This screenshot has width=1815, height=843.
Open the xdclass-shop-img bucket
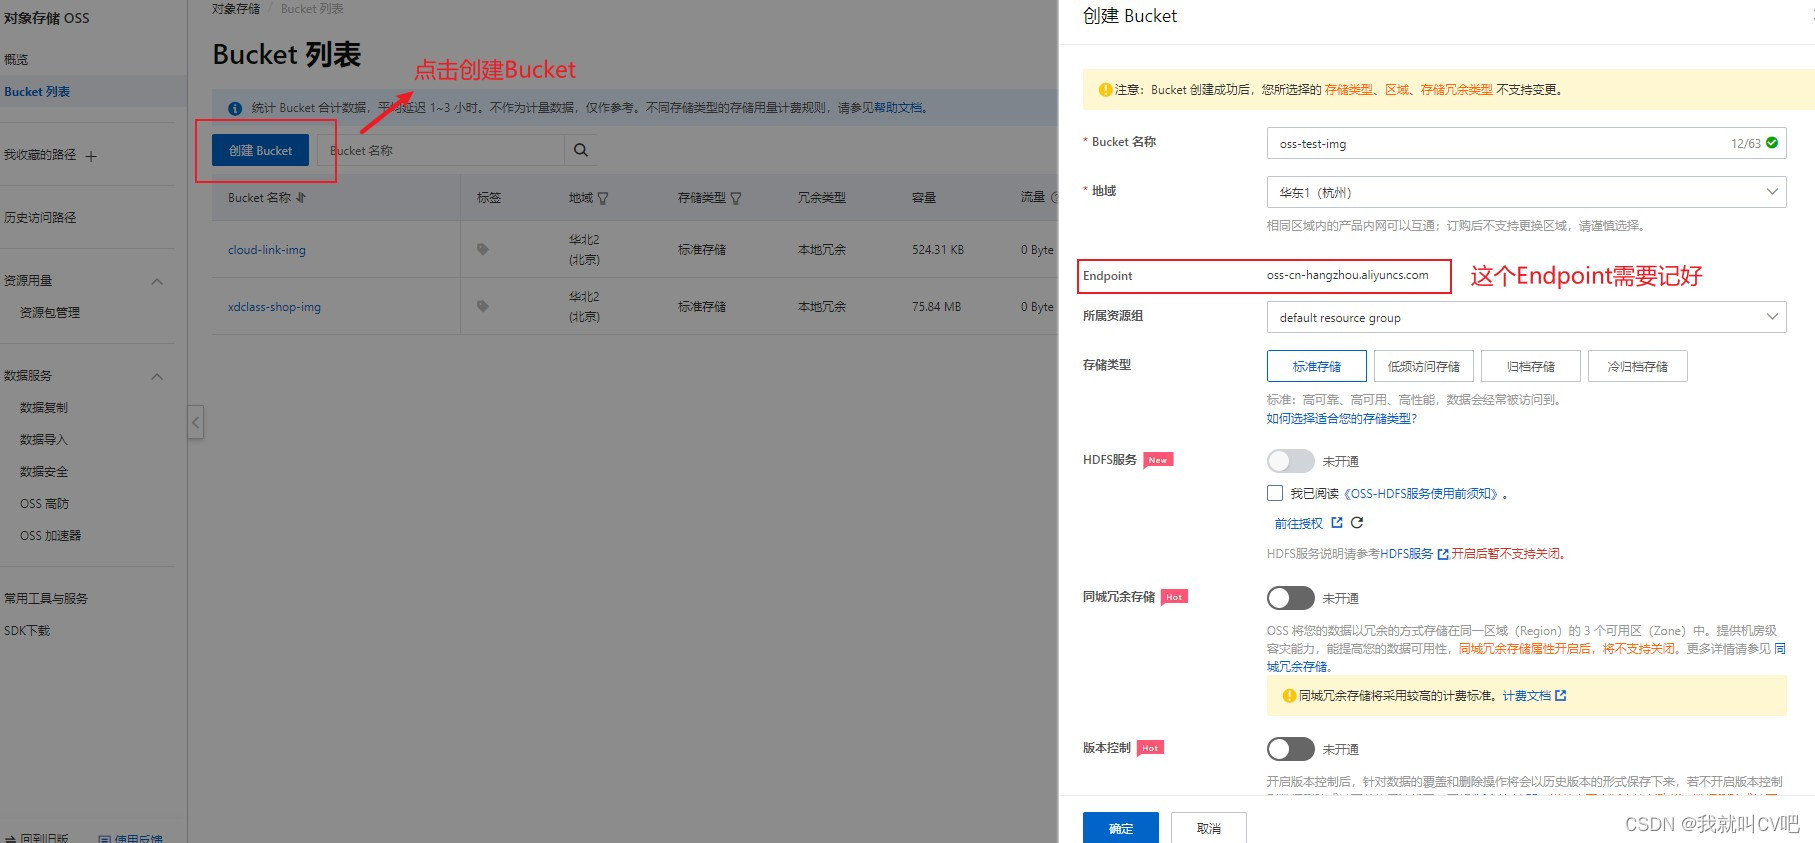pyautogui.click(x=274, y=306)
